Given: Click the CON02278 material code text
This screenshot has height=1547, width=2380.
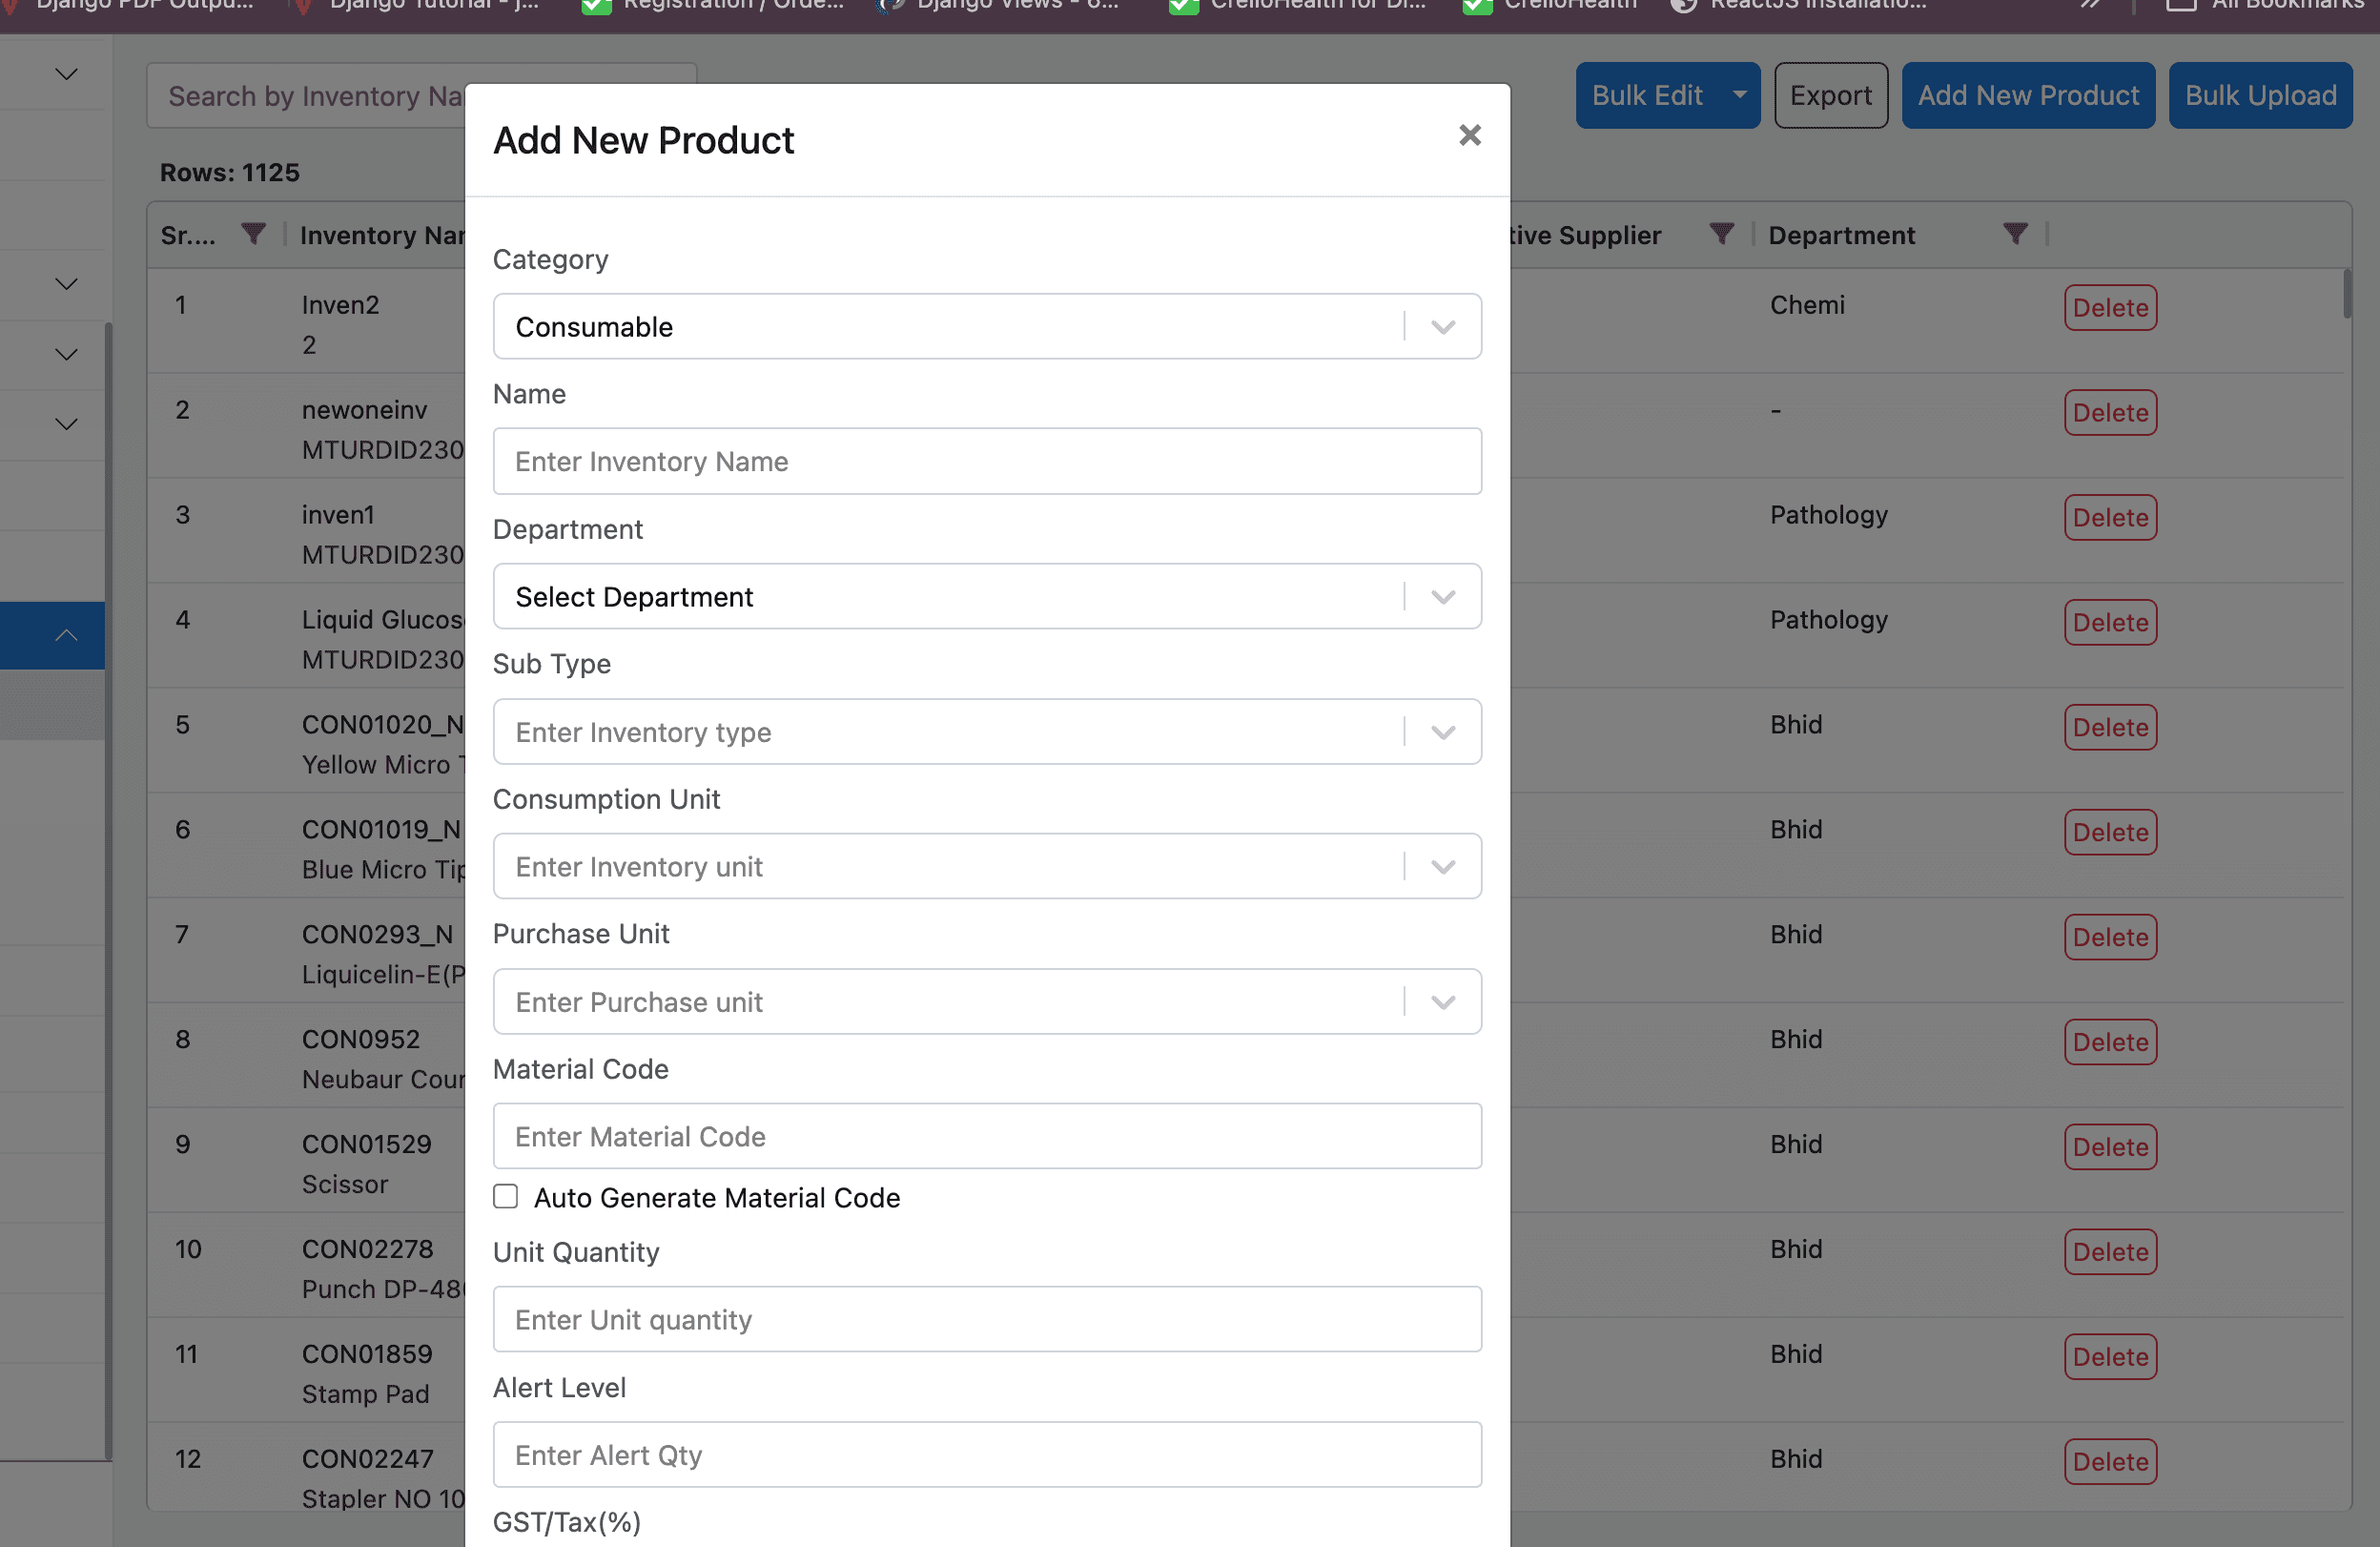Looking at the screenshot, I should [x=368, y=1250].
